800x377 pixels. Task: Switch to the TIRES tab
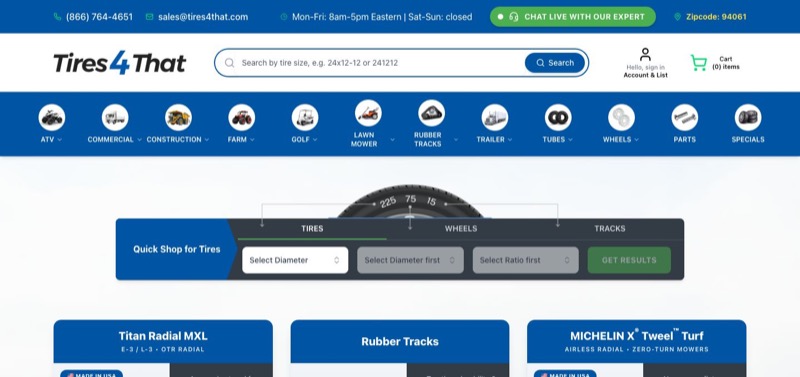pyautogui.click(x=312, y=229)
